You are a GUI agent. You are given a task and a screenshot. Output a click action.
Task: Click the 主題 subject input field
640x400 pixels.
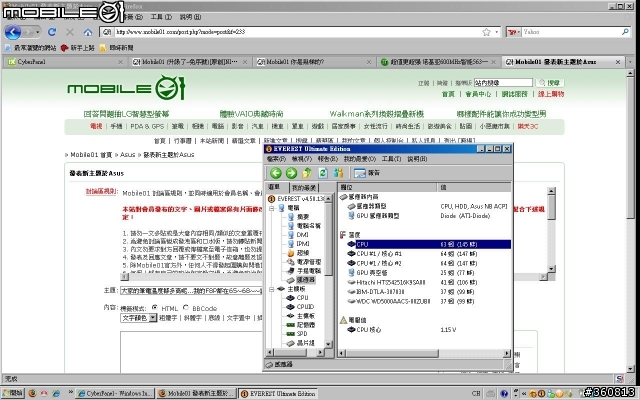(x=191, y=291)
